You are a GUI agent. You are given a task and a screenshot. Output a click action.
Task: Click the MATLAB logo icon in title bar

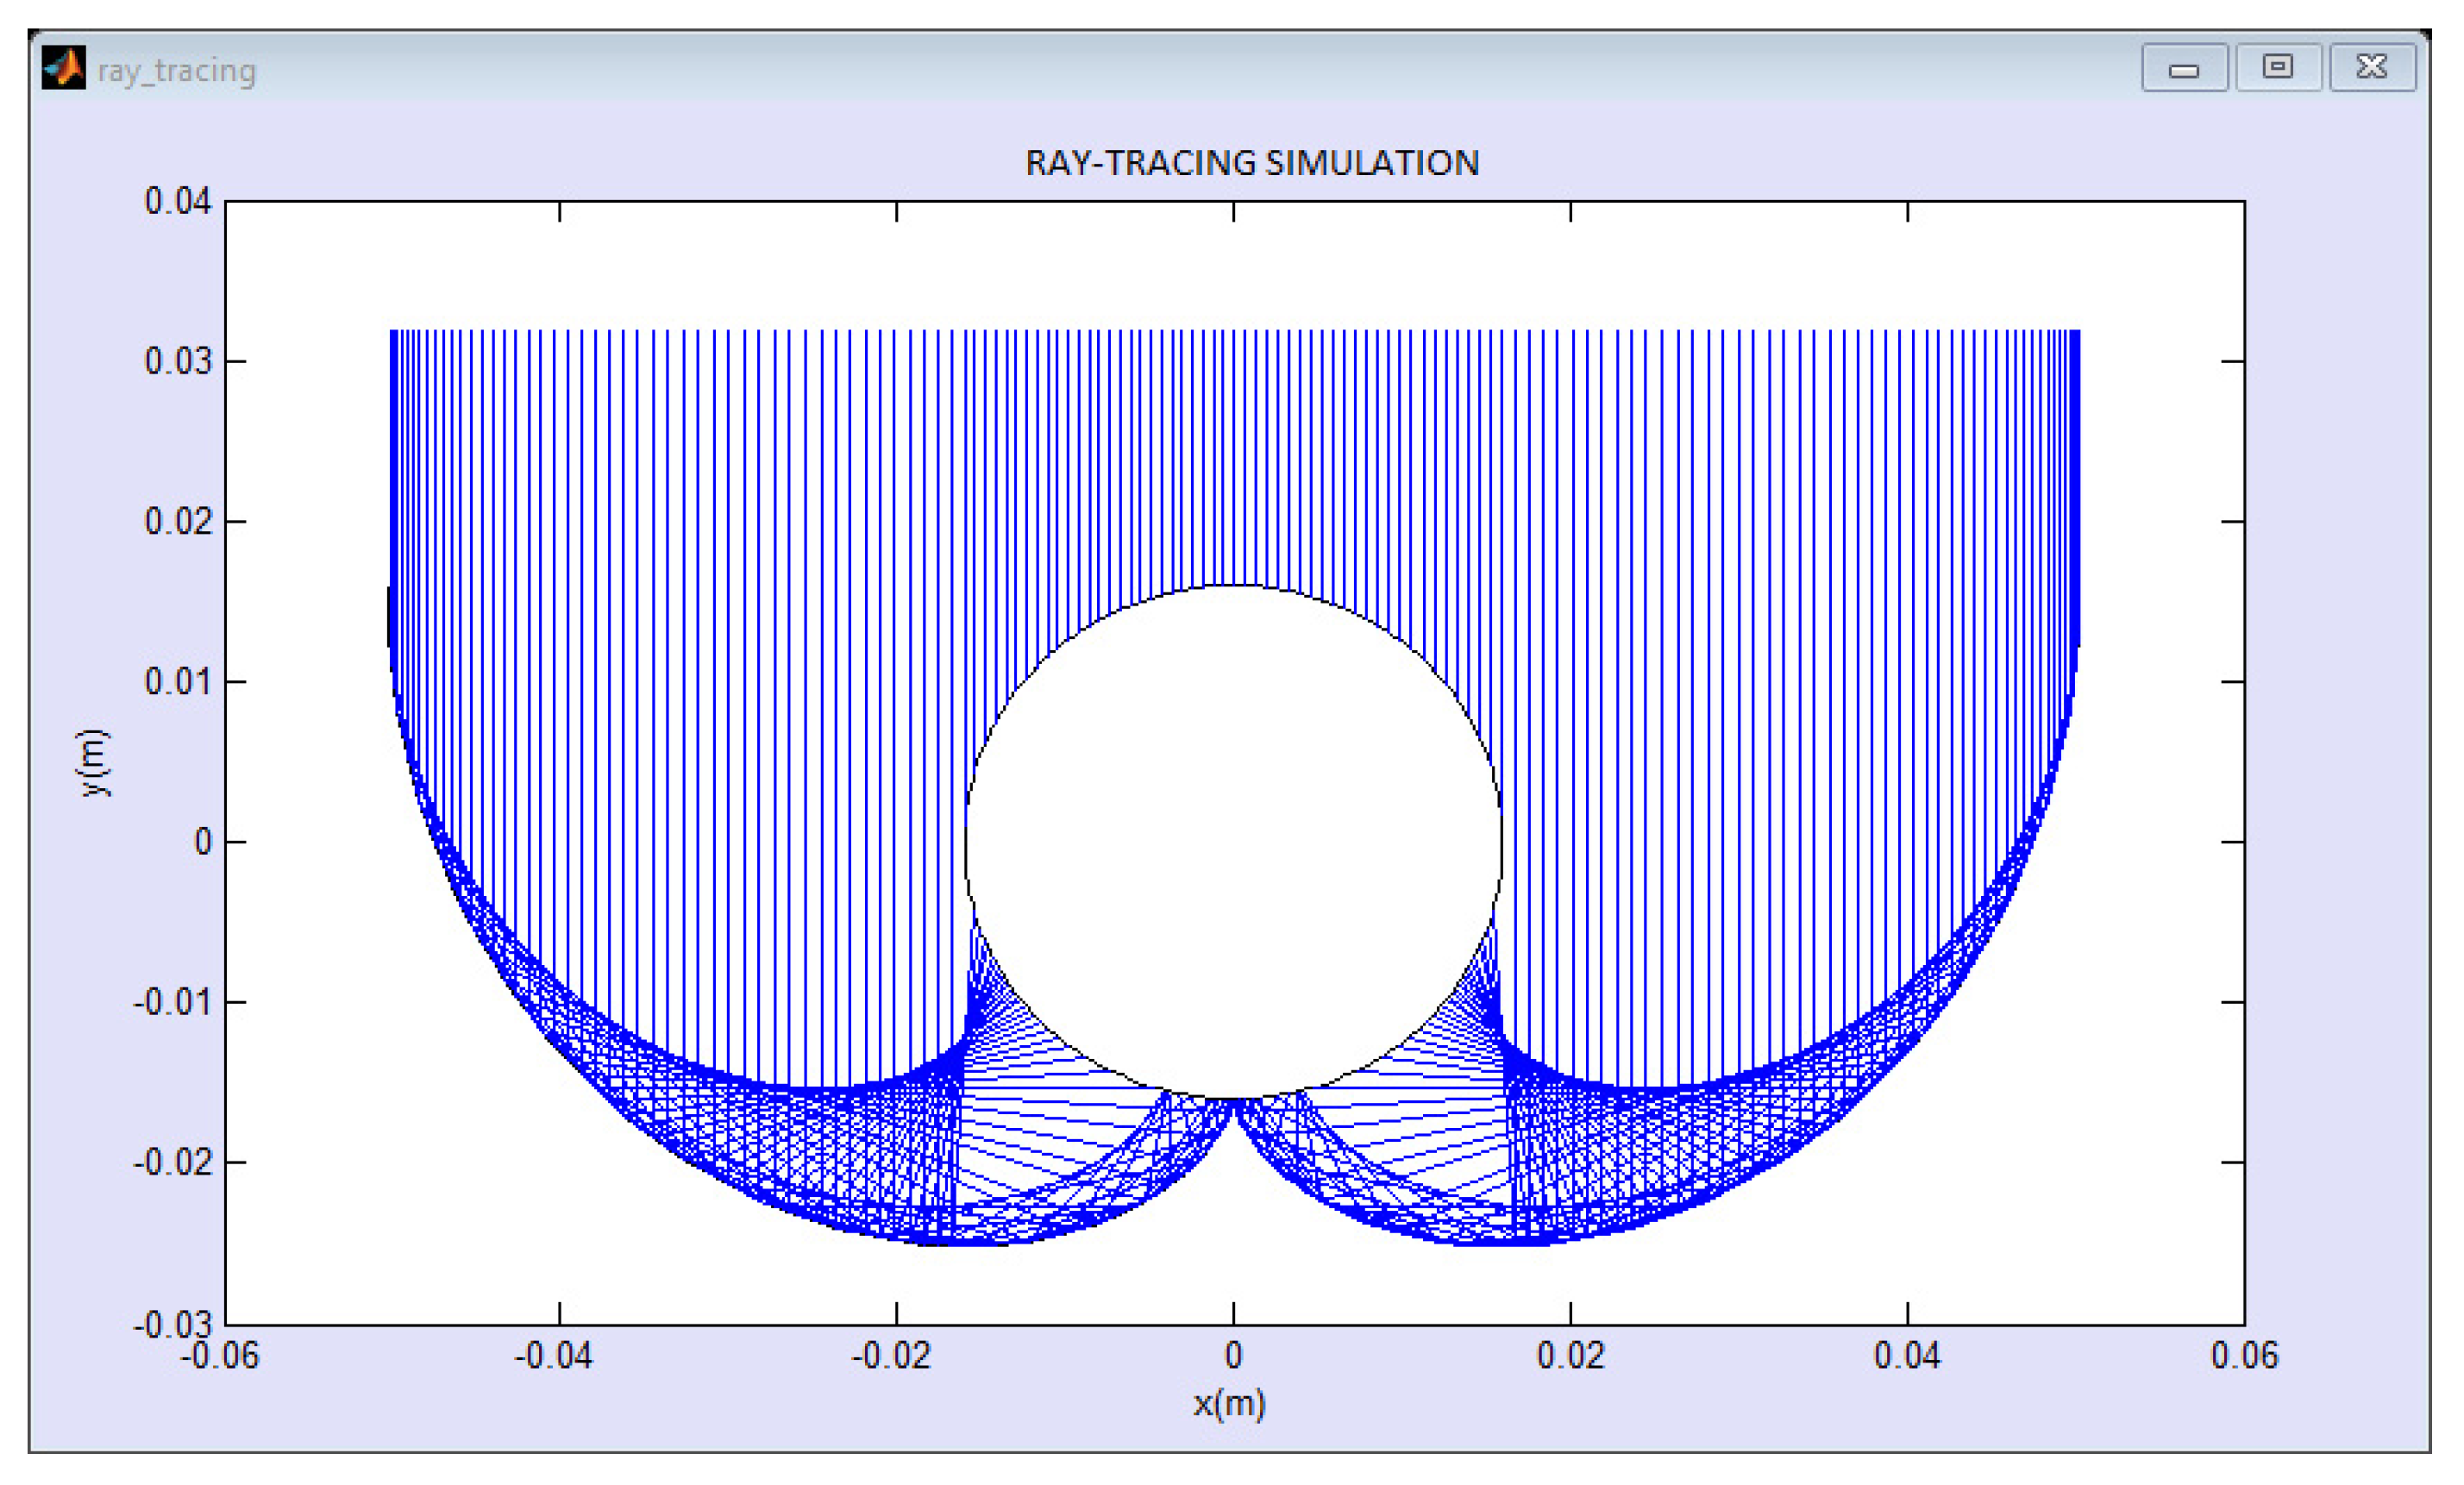(64, 68)
